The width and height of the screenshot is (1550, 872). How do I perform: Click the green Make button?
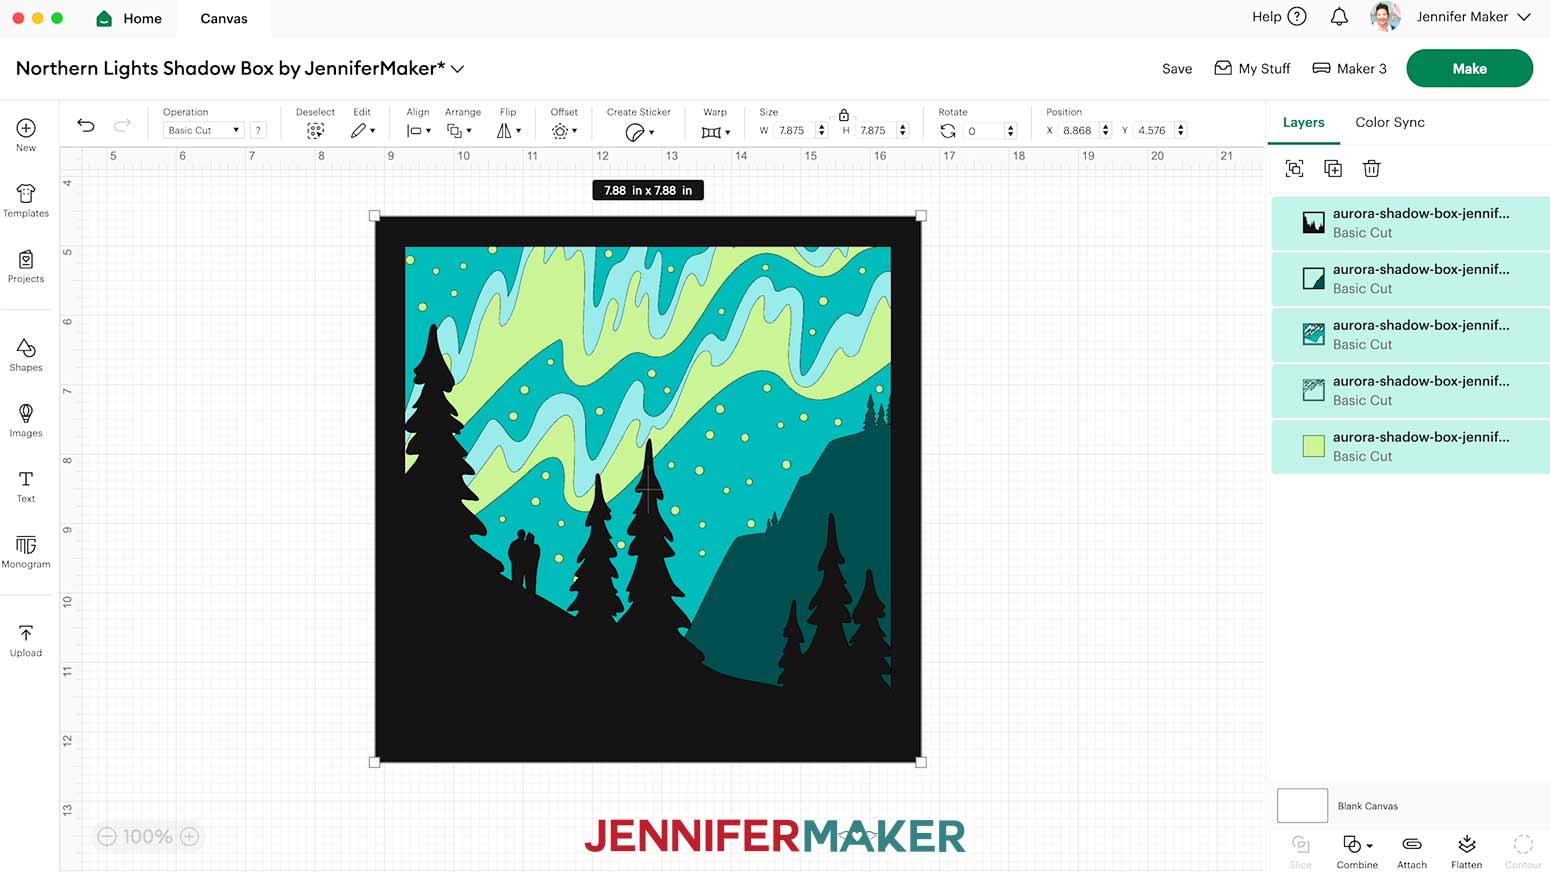(x=1469, y=68)
